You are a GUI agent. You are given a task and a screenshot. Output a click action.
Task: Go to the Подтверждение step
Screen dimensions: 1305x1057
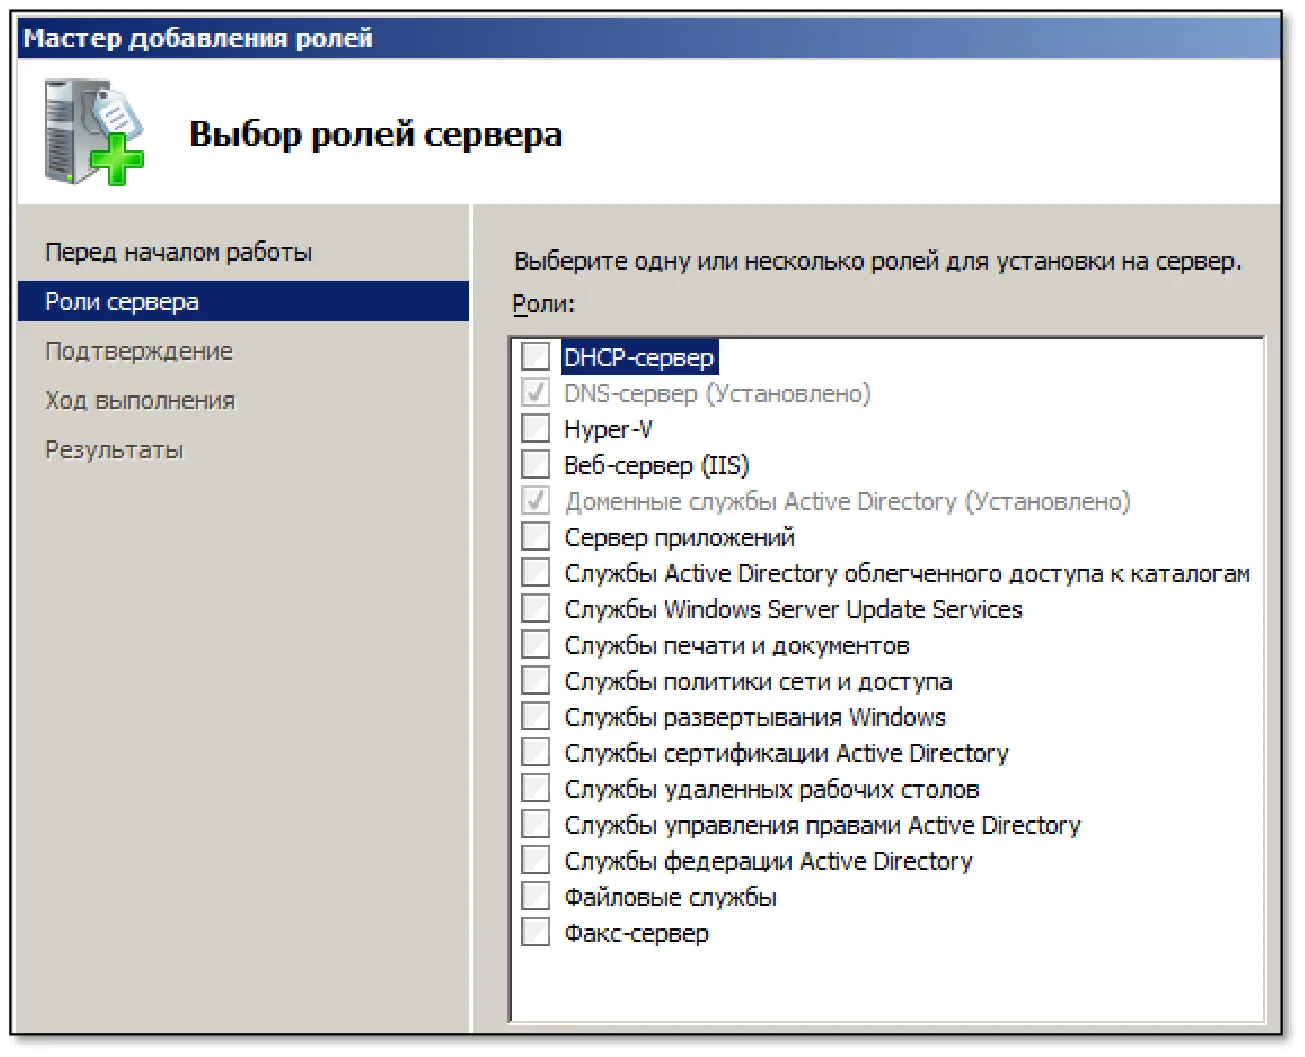pyautogui.click(x=138, y=351)
